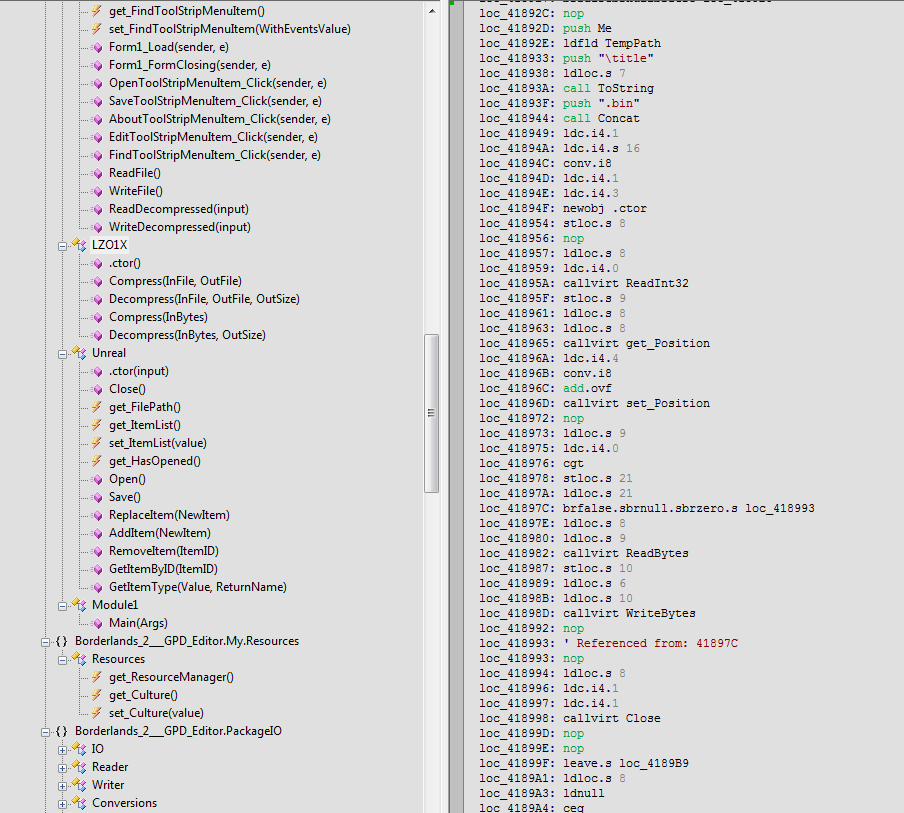Screen dimensions: 904x813
Task: Expand the Reader class node
Action: tap(63, 767)
